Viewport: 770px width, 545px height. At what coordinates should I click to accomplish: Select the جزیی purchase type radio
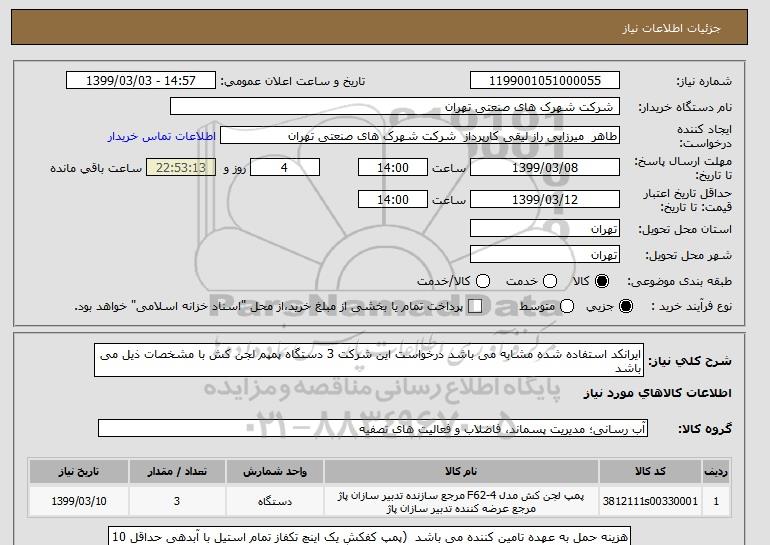click(626, 306)
